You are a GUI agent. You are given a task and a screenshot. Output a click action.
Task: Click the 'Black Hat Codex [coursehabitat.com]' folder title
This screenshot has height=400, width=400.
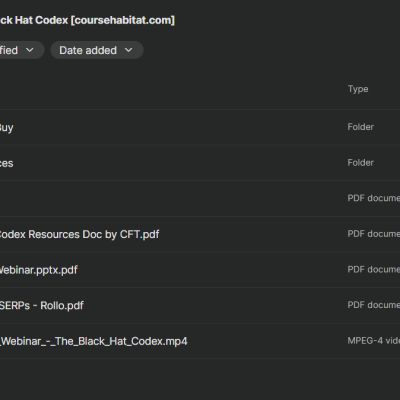click(x=87, y=20)
